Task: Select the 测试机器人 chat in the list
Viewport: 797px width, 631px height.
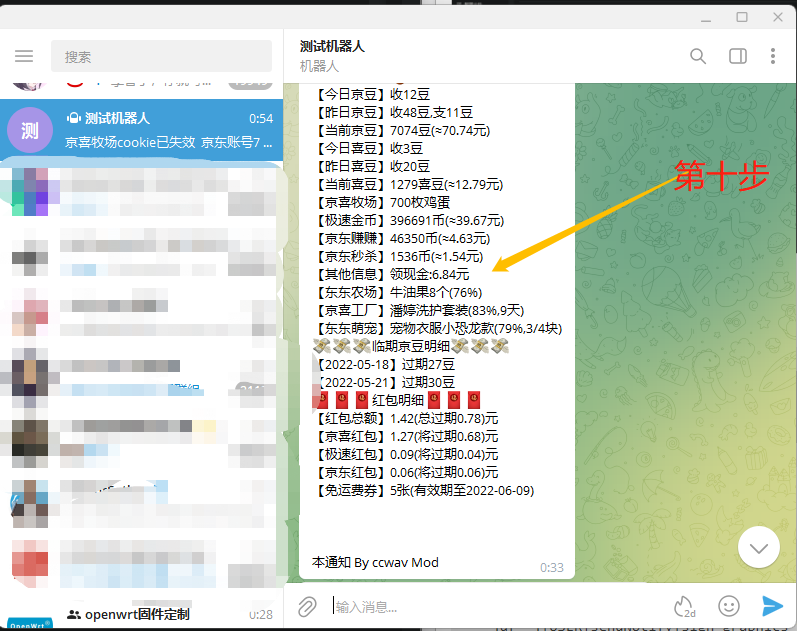Action: [x=141, y=130]
